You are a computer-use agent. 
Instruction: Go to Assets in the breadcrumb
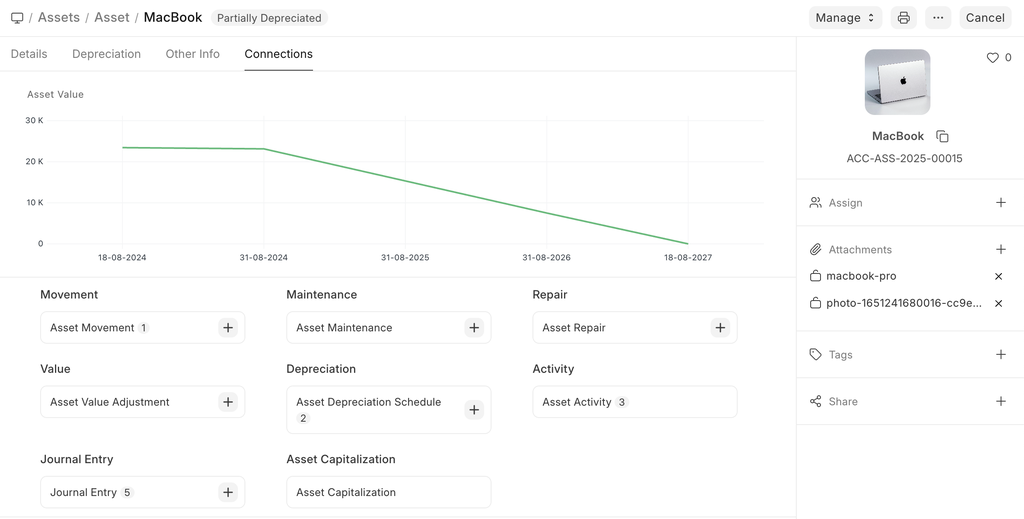tap(59, 18)
